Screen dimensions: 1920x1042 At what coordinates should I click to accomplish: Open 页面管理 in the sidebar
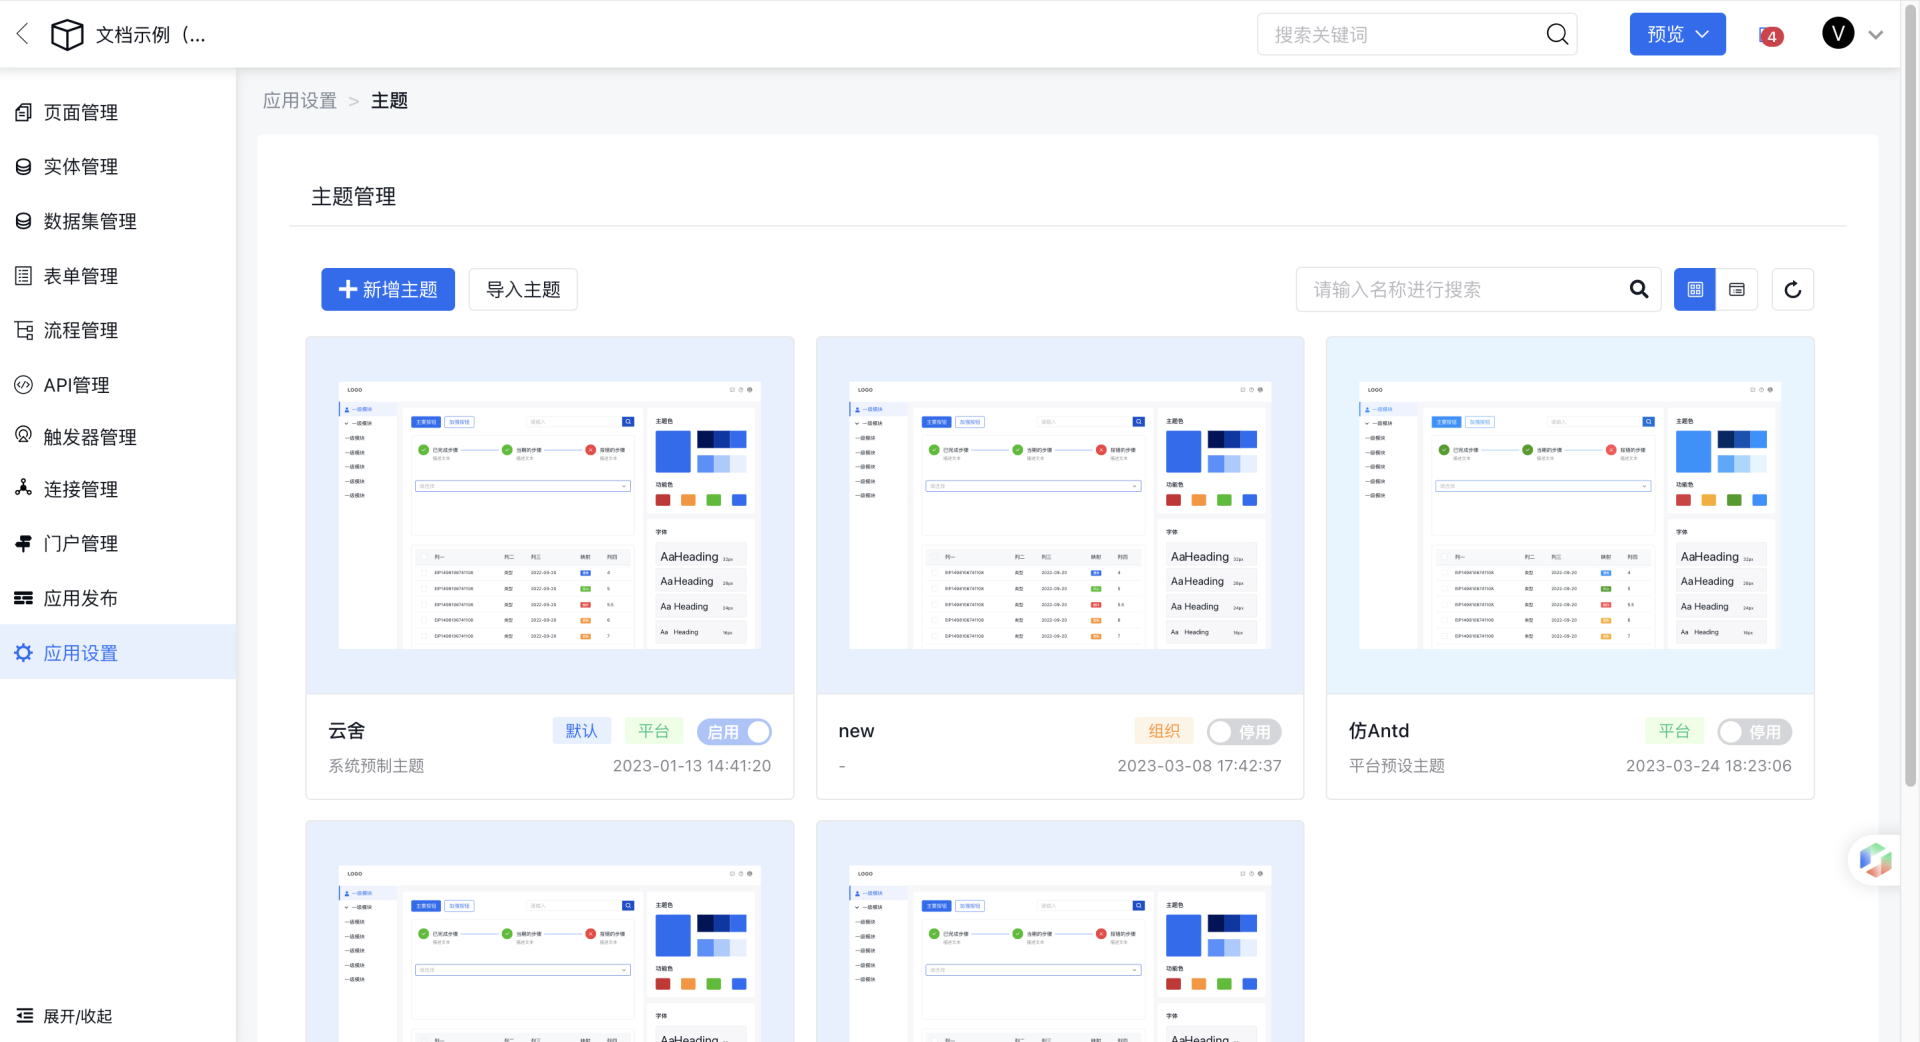coord(80,113)
